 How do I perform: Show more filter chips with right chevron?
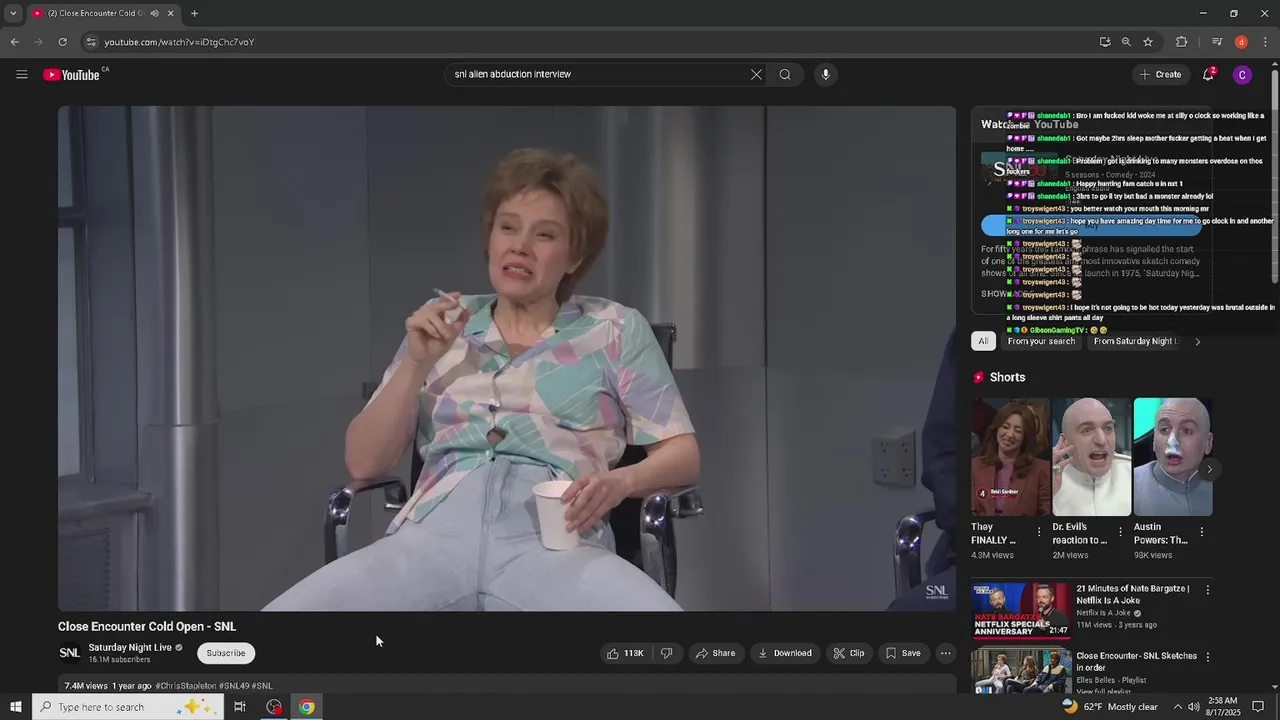coord(1197,342)
